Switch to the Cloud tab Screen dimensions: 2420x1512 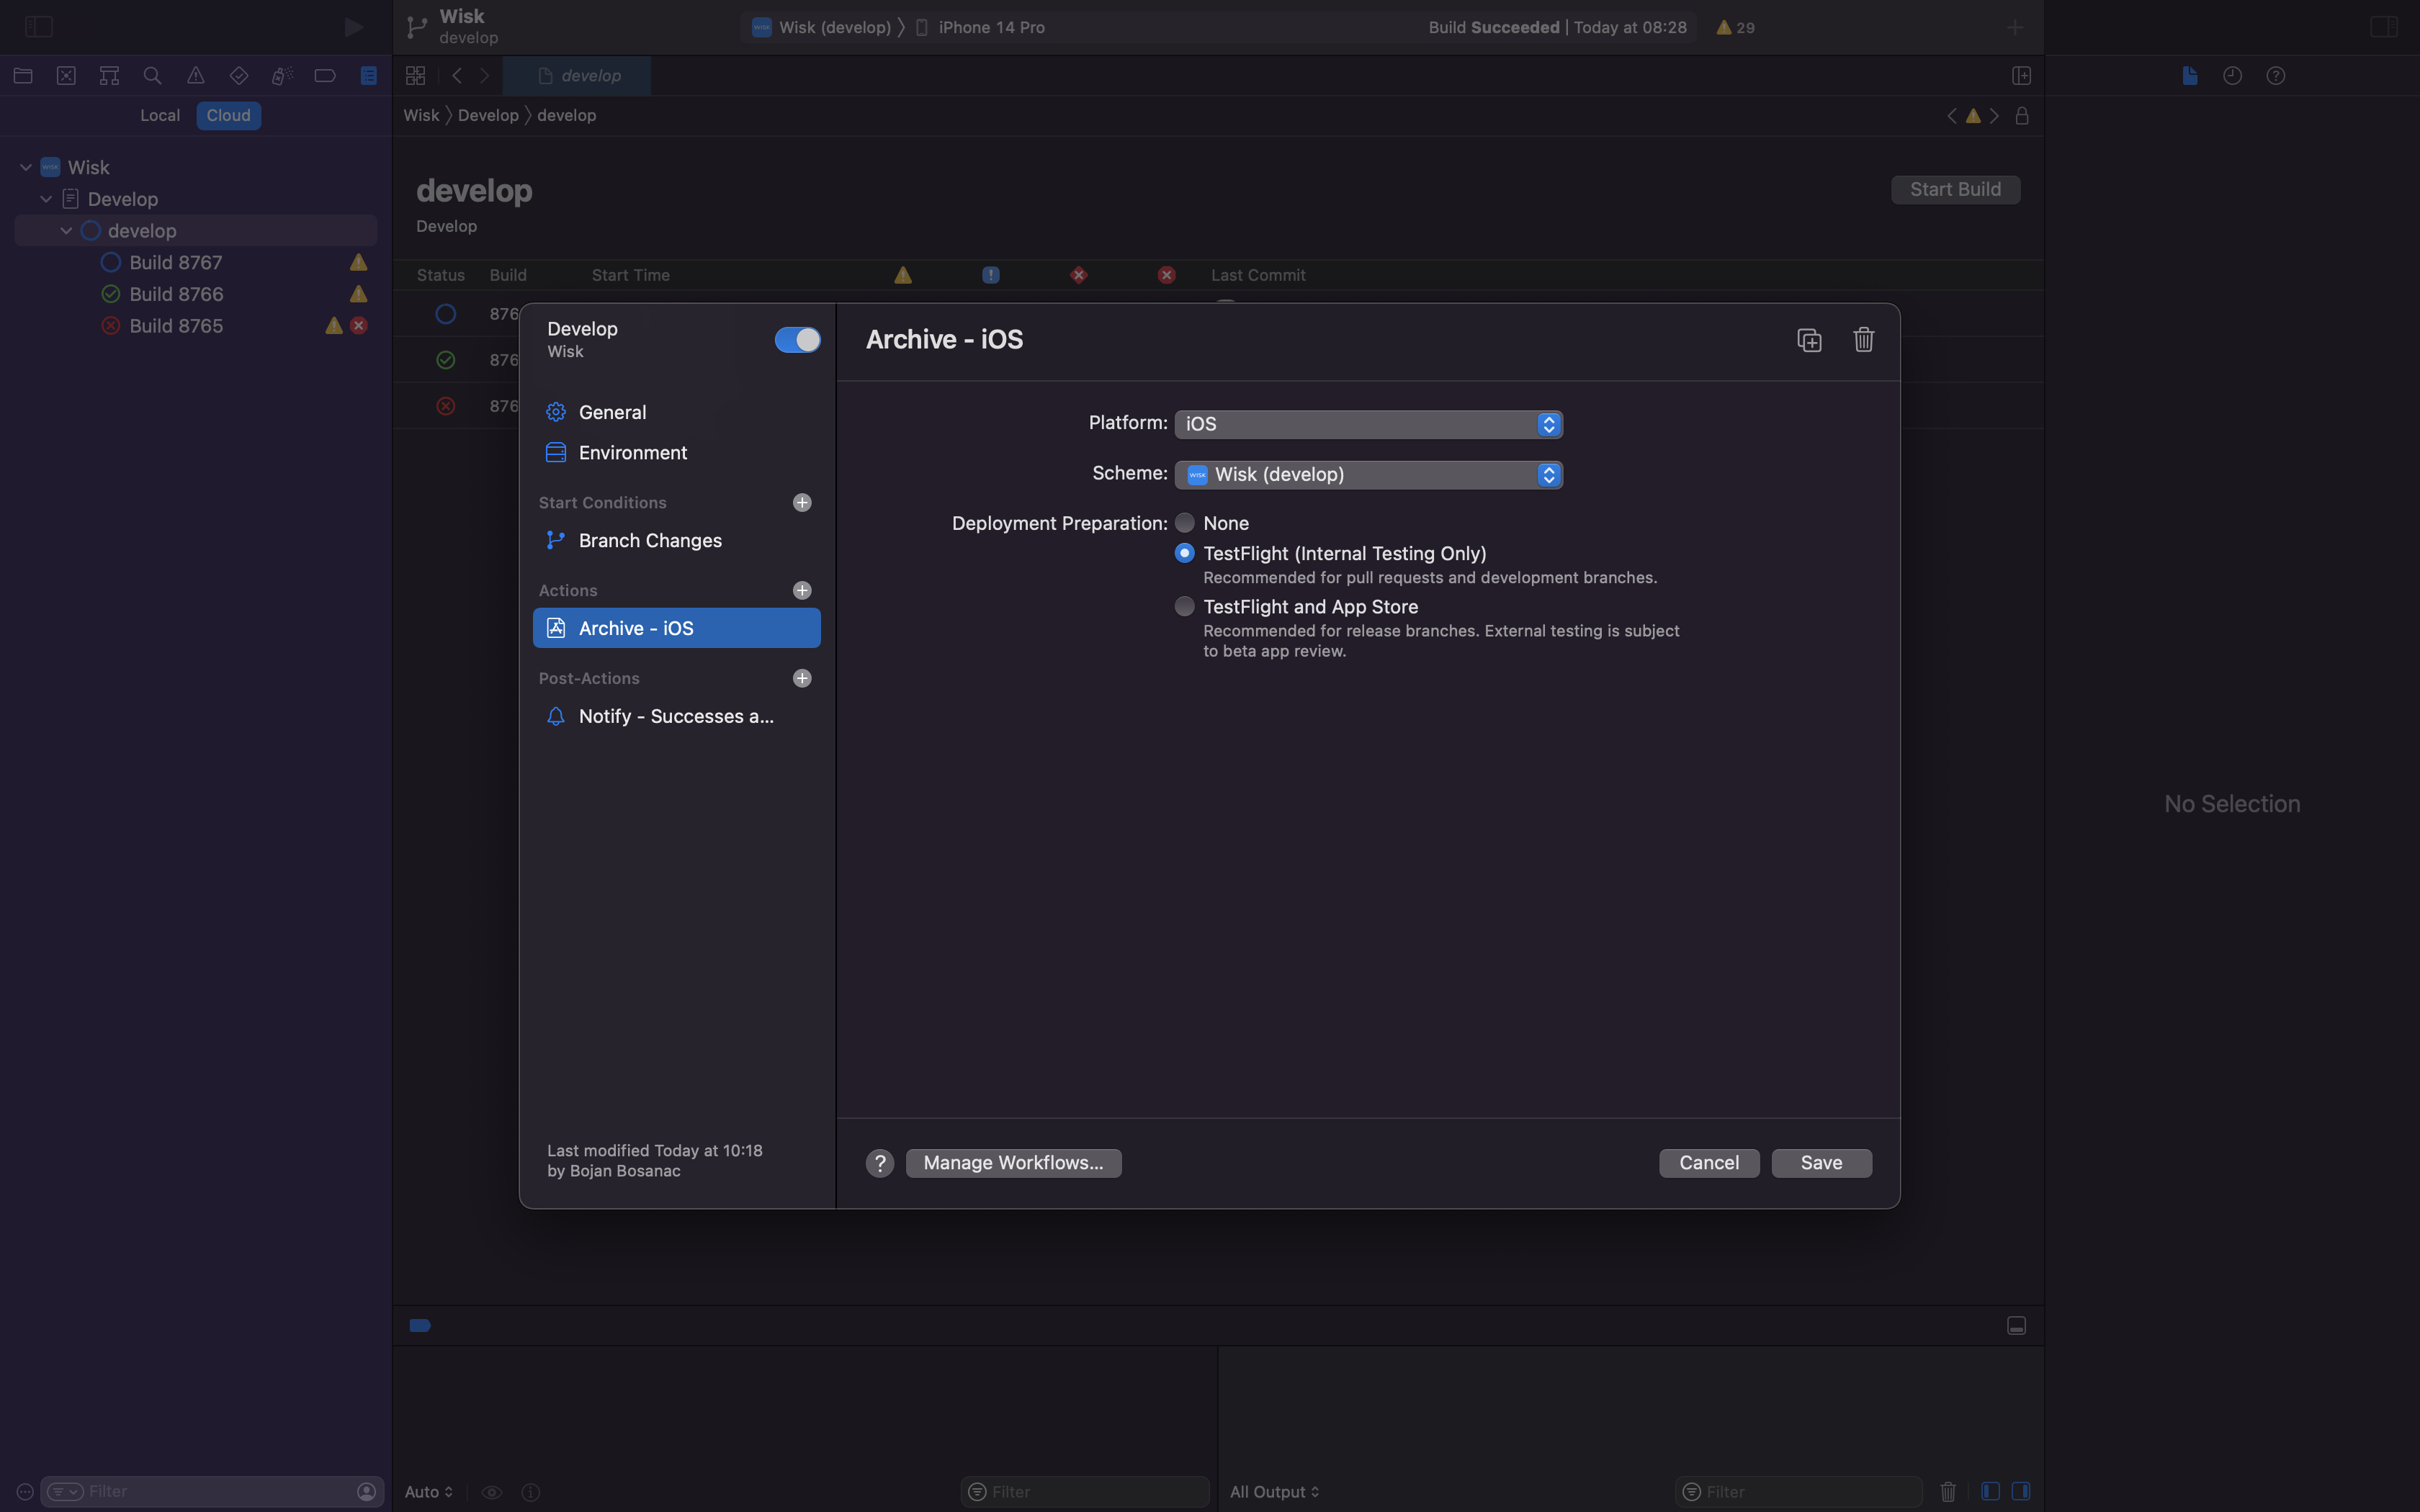pyautogui.click(x=229, y=116)
